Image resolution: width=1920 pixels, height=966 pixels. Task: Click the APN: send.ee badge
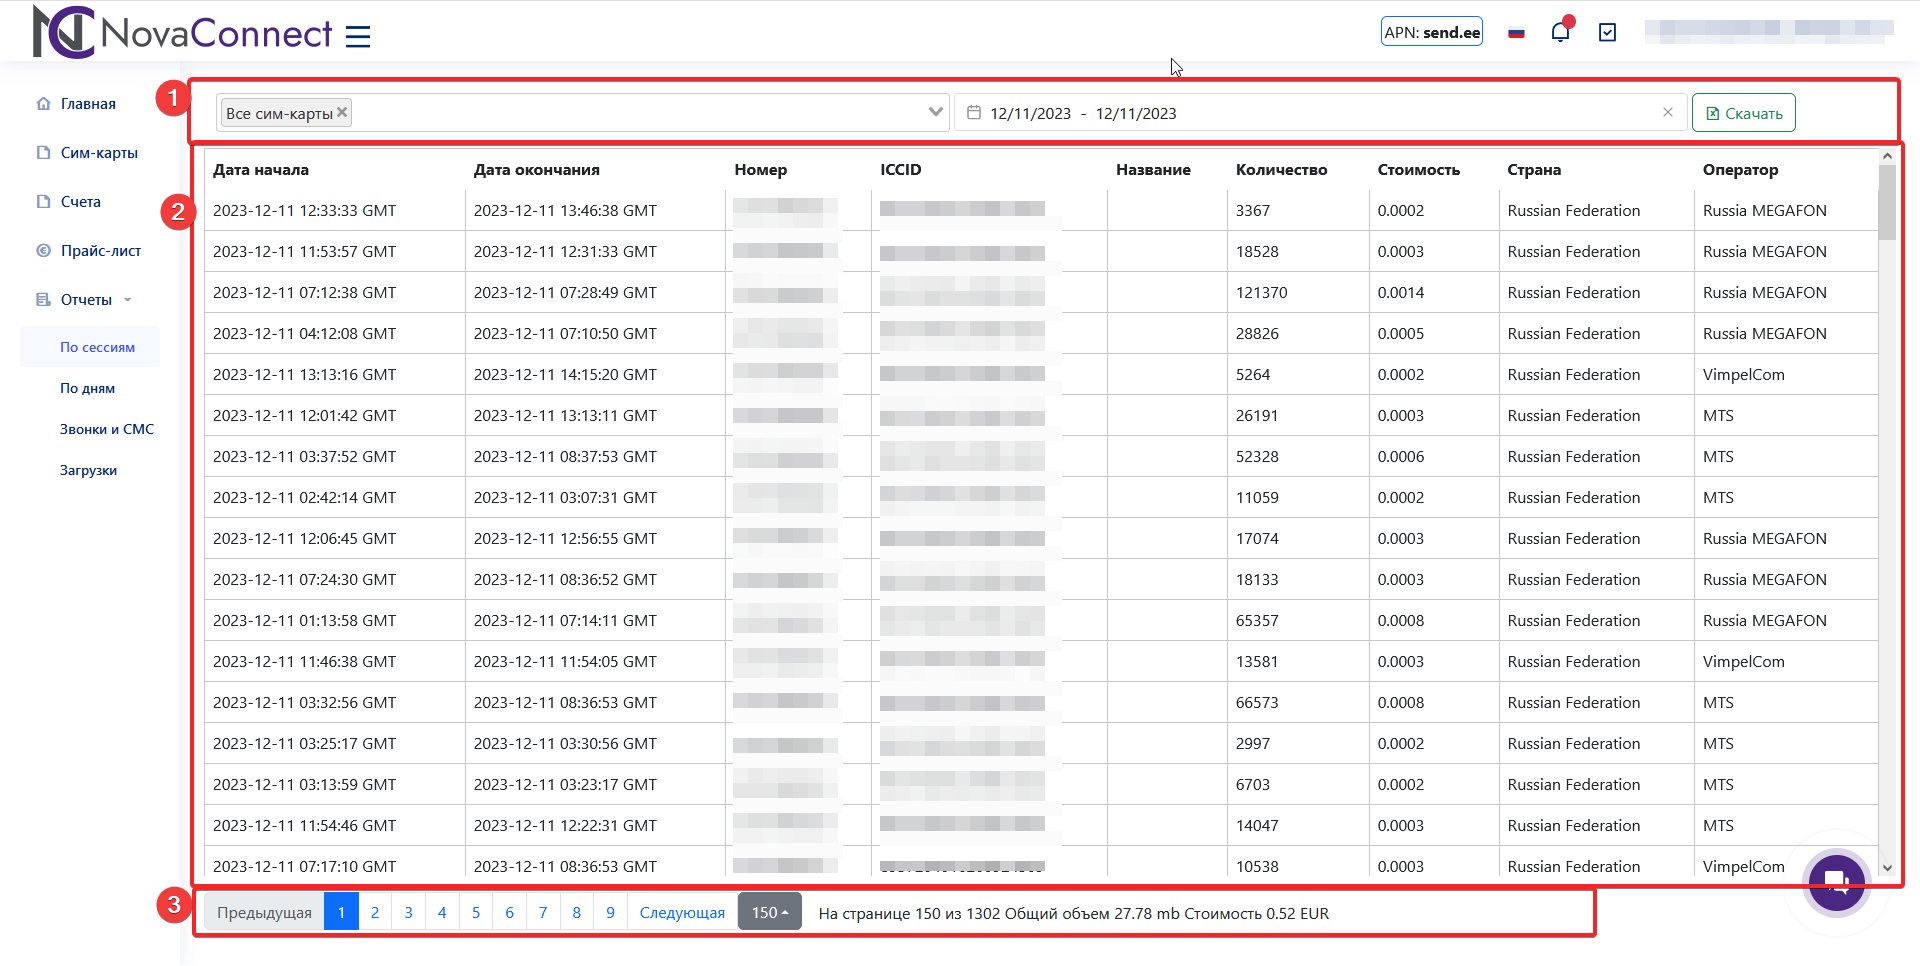tap(1431, 32)
